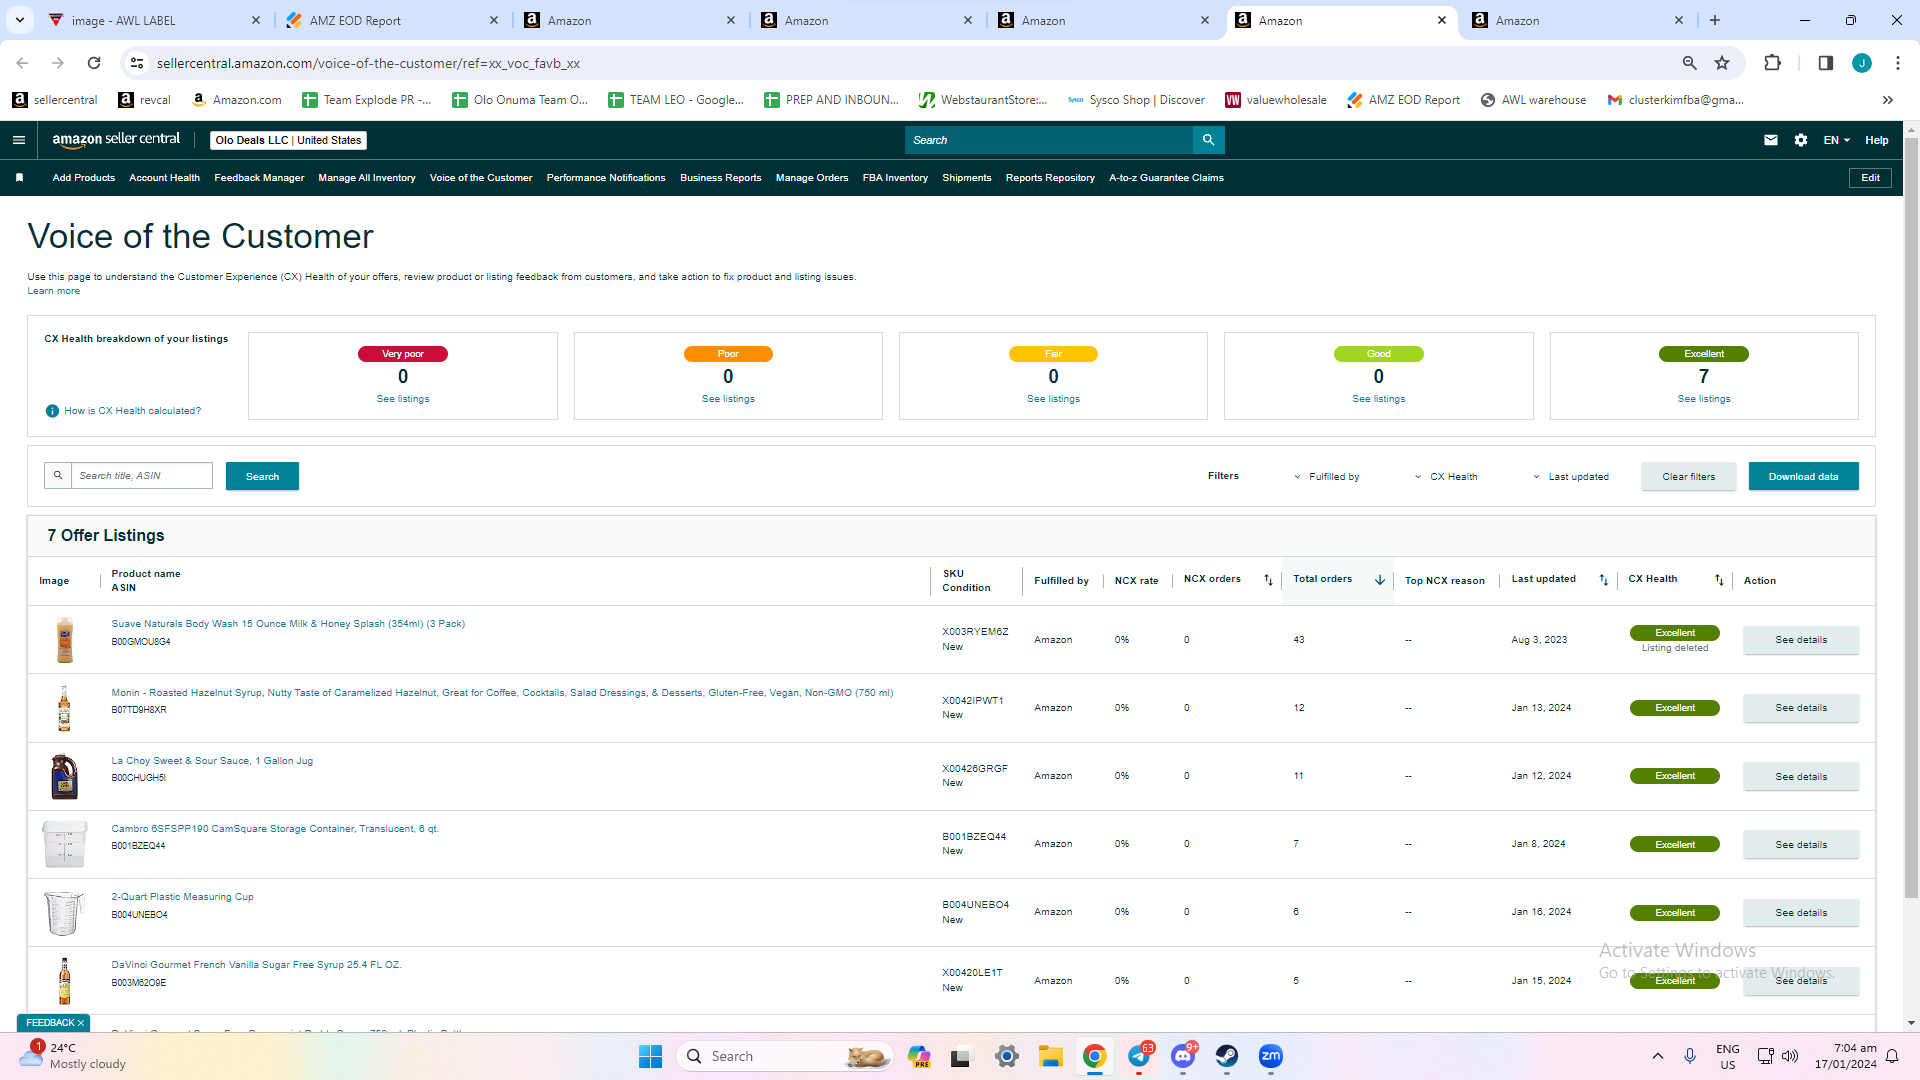The width and height of the screenshot is (1920, 1080).
Task: Open the Chrome tab search dropdown
Action: (x=20, y=20)
